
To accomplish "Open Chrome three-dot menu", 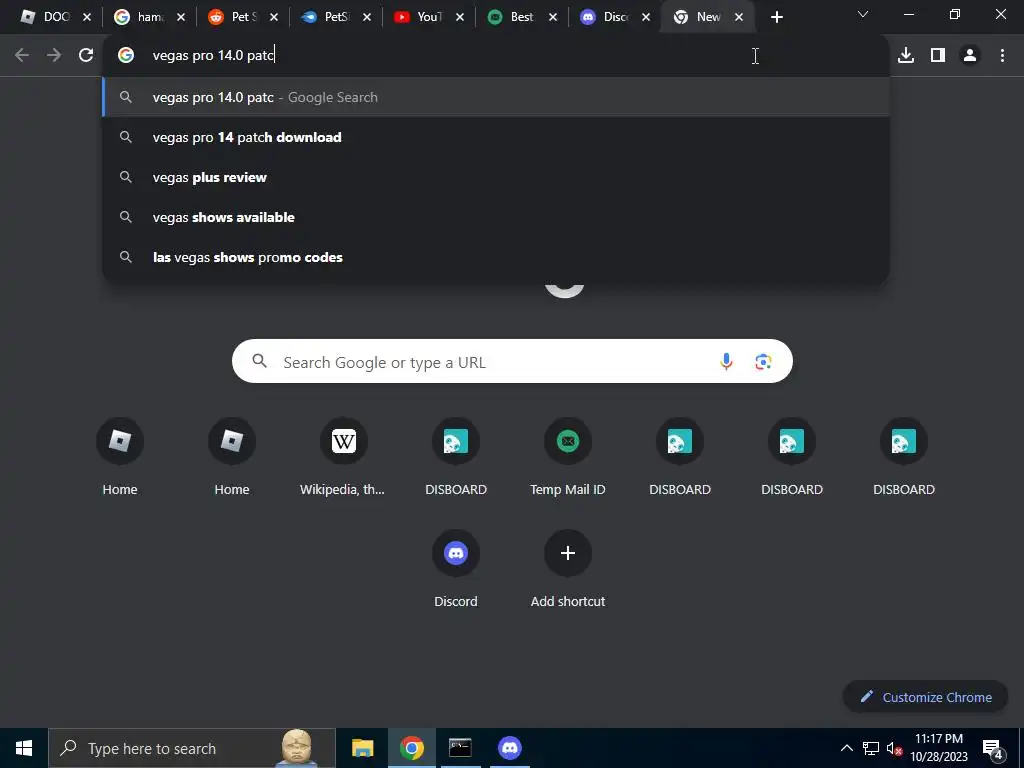I will (1002, 56).
